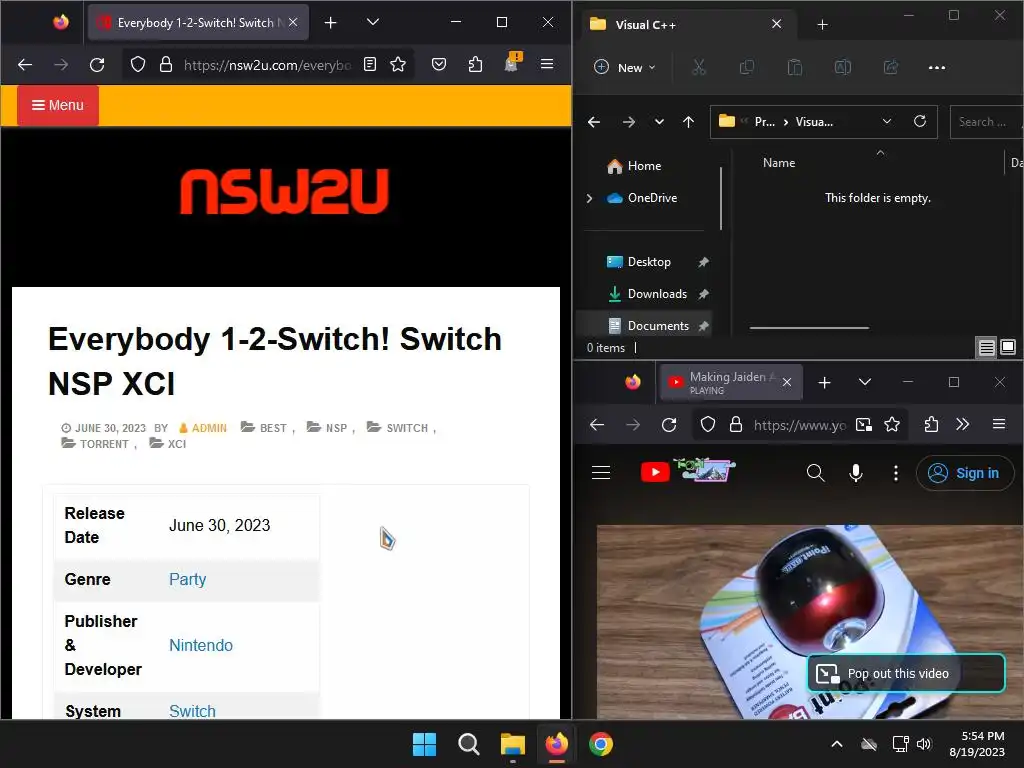Start YouTube voice search with microphone
This screenshot has width=1024, height=768.
pos(856,473)
